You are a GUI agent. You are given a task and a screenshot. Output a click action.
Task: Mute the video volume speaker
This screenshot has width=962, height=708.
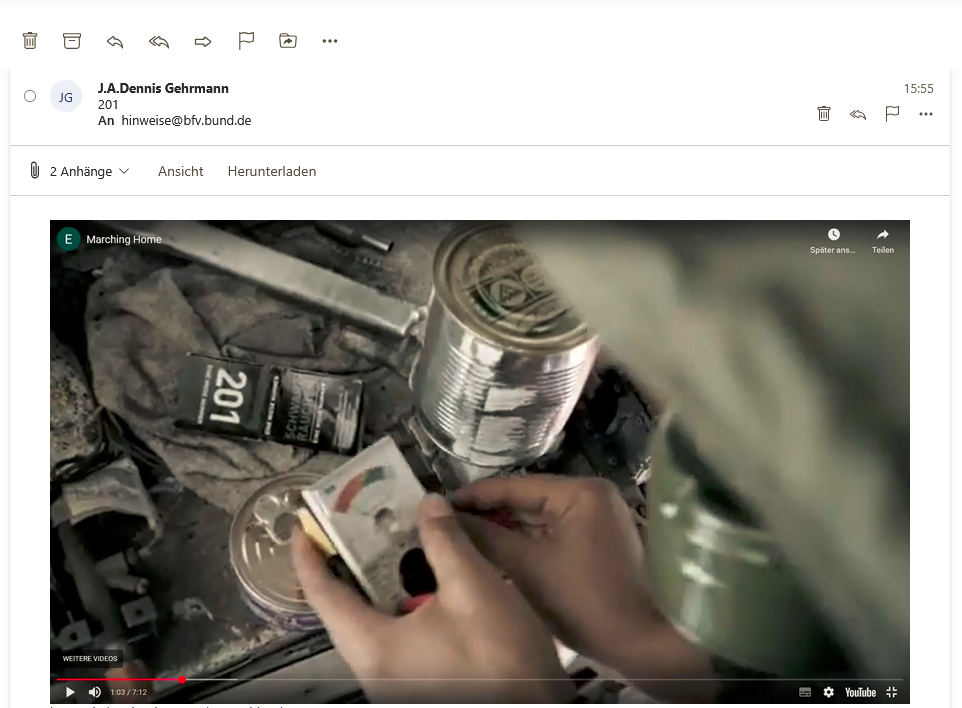[x=95, y=692]
